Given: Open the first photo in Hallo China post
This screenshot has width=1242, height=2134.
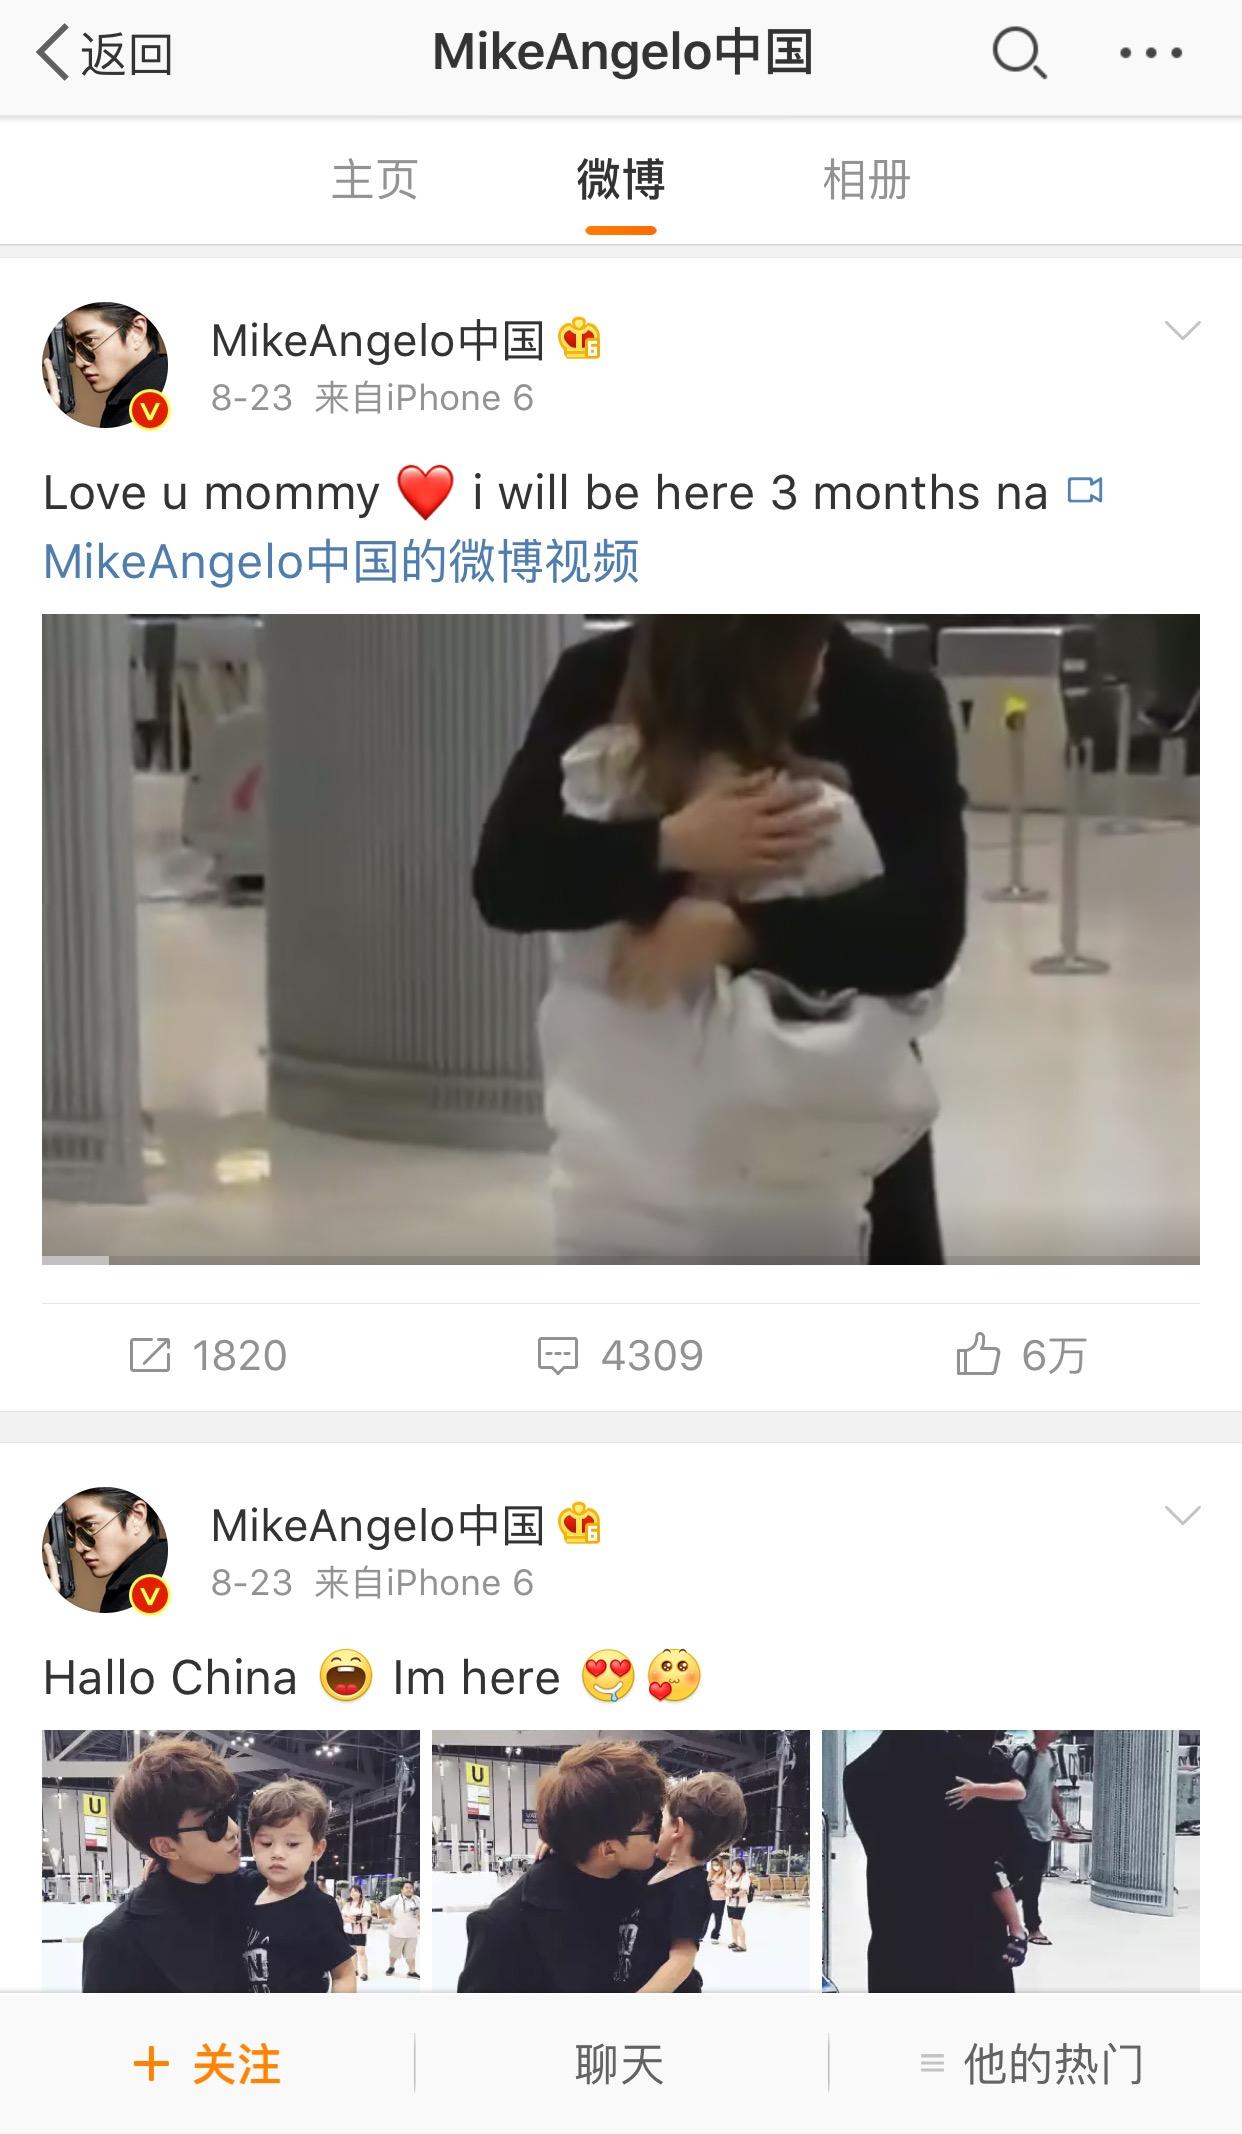Looking at the screenshot, I should (x=231, y=1860).
